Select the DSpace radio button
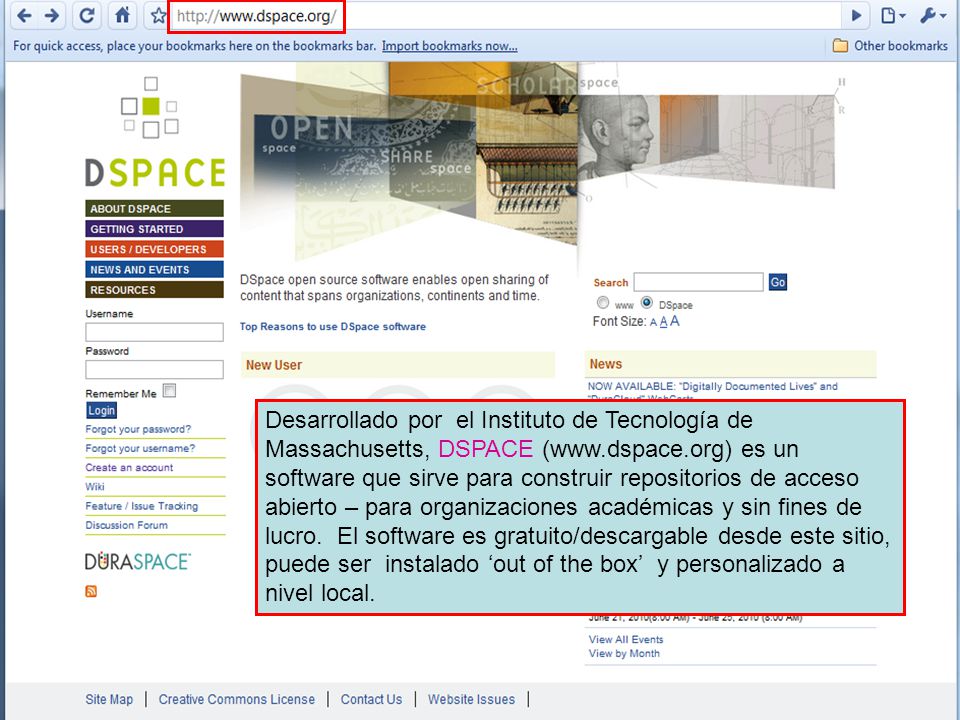This screenshot has width=960, height=720. tap(647, 302)
